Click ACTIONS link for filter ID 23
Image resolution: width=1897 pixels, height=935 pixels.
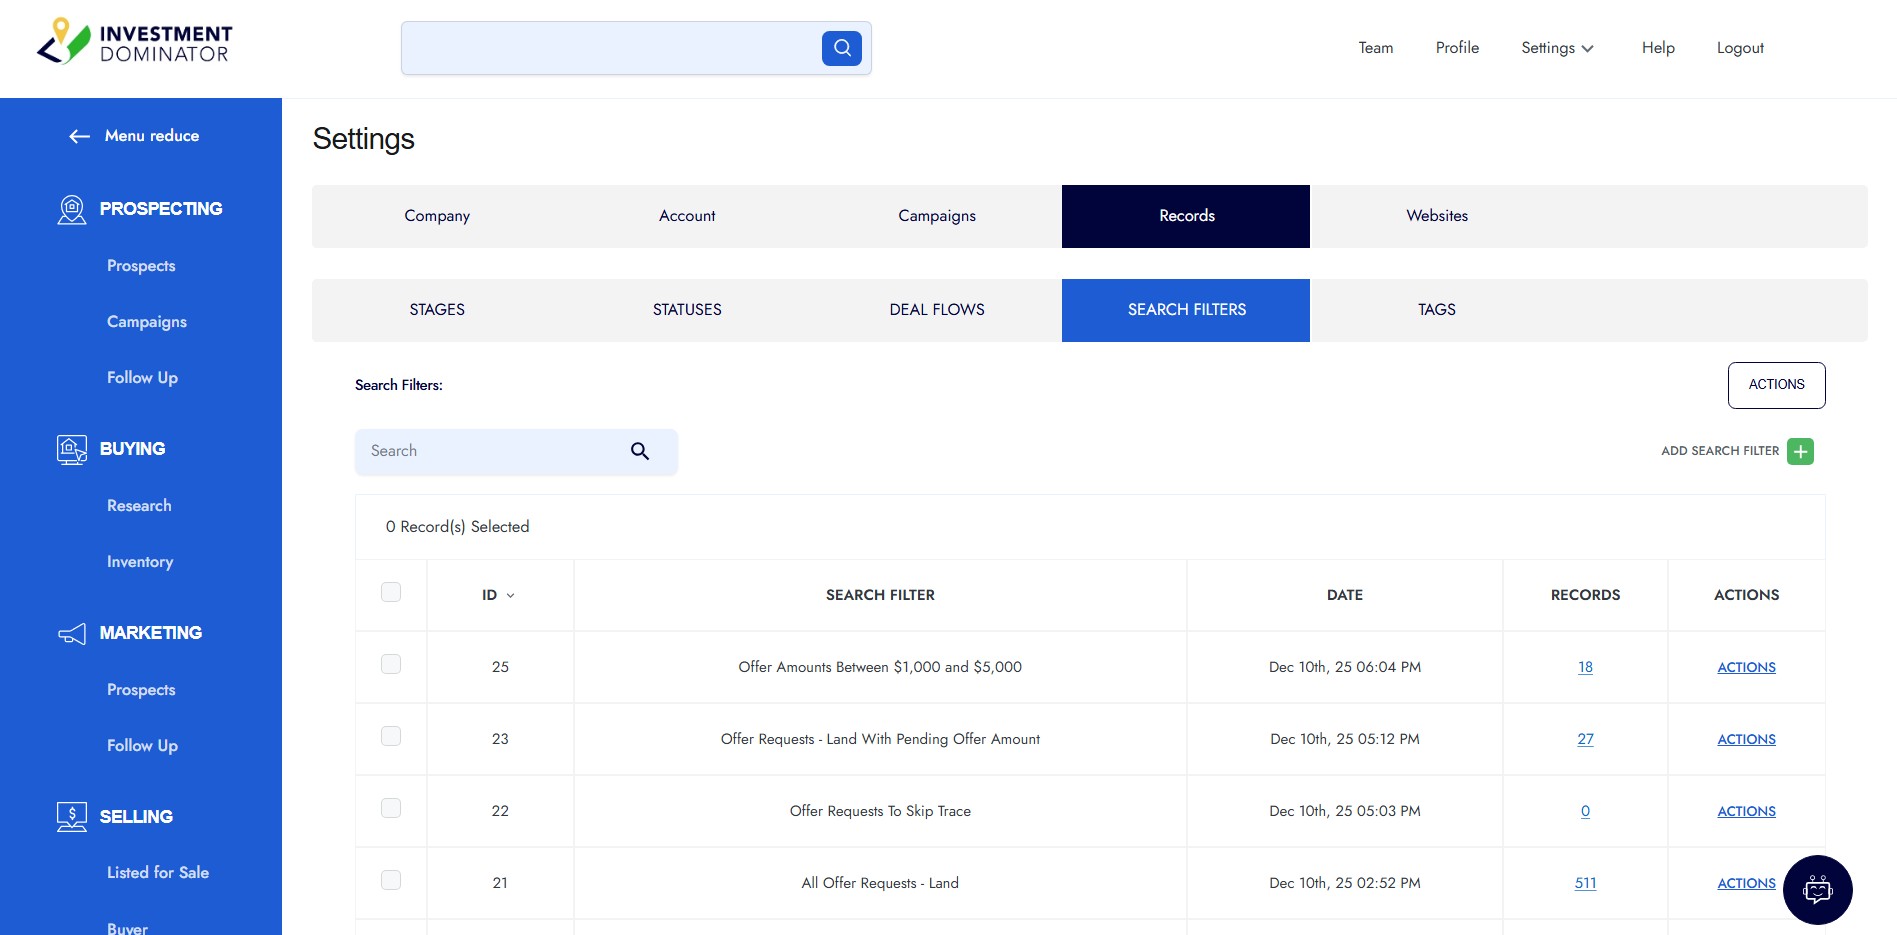point(1746,739)
